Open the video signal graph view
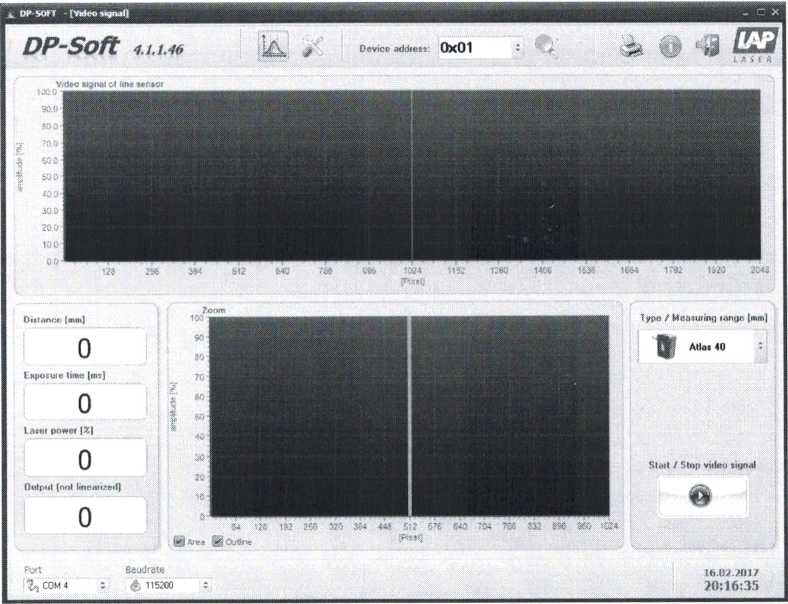Image resolution: width=788 pixels, height=604 pixels. coord(273,46)
